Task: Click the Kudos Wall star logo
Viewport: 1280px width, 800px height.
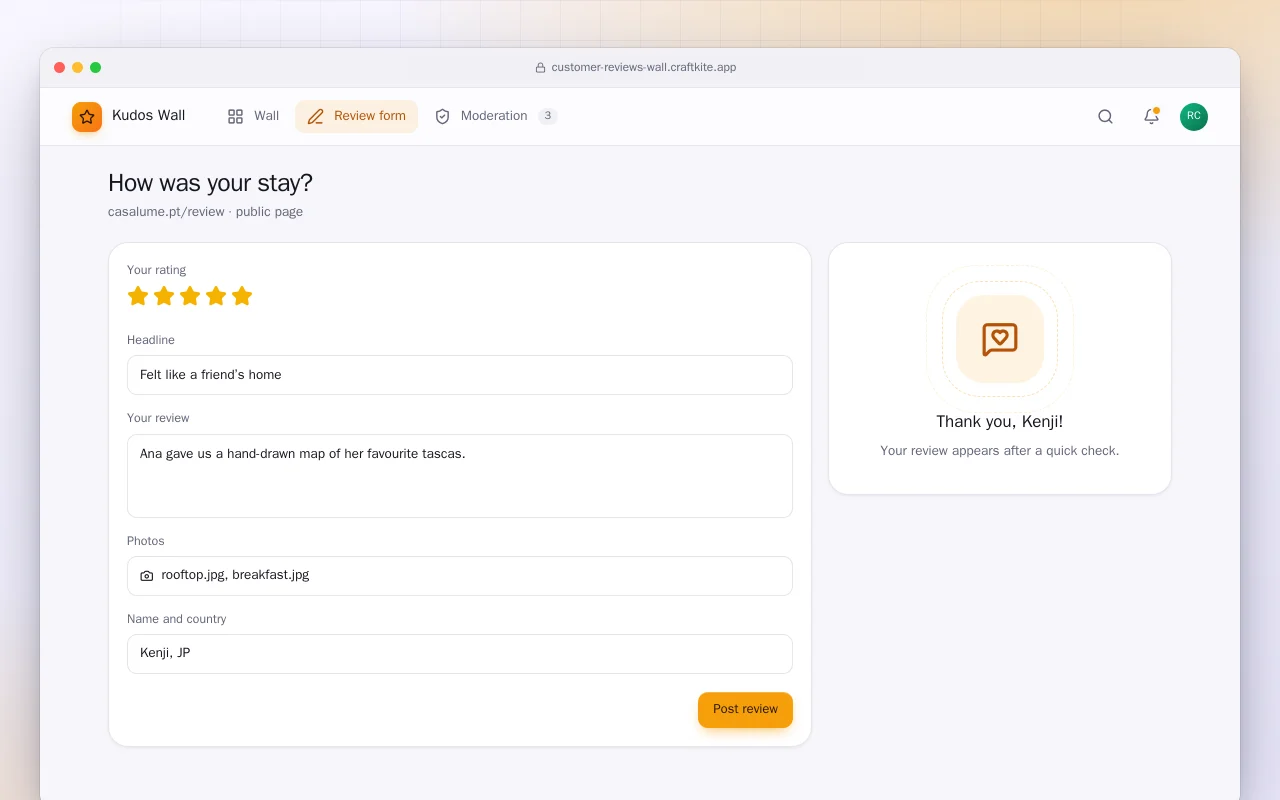Action: click(x=87, y=117)
